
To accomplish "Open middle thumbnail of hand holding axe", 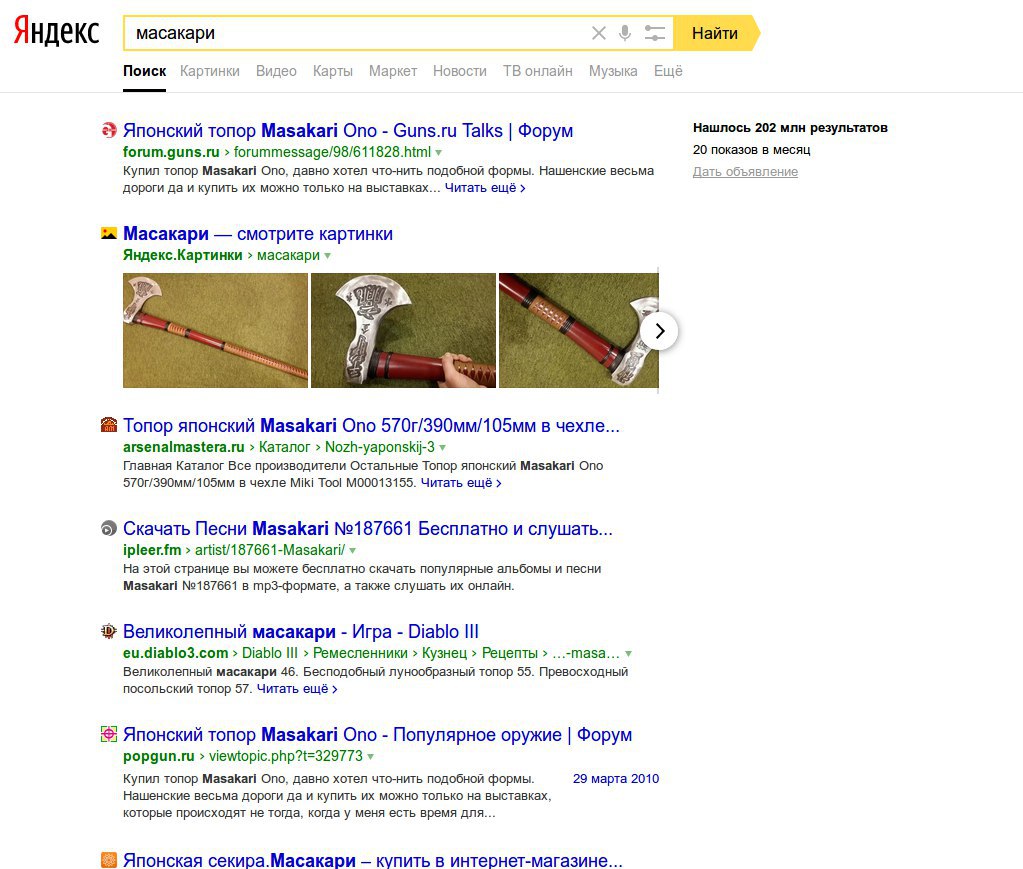I will pos(403,330).
